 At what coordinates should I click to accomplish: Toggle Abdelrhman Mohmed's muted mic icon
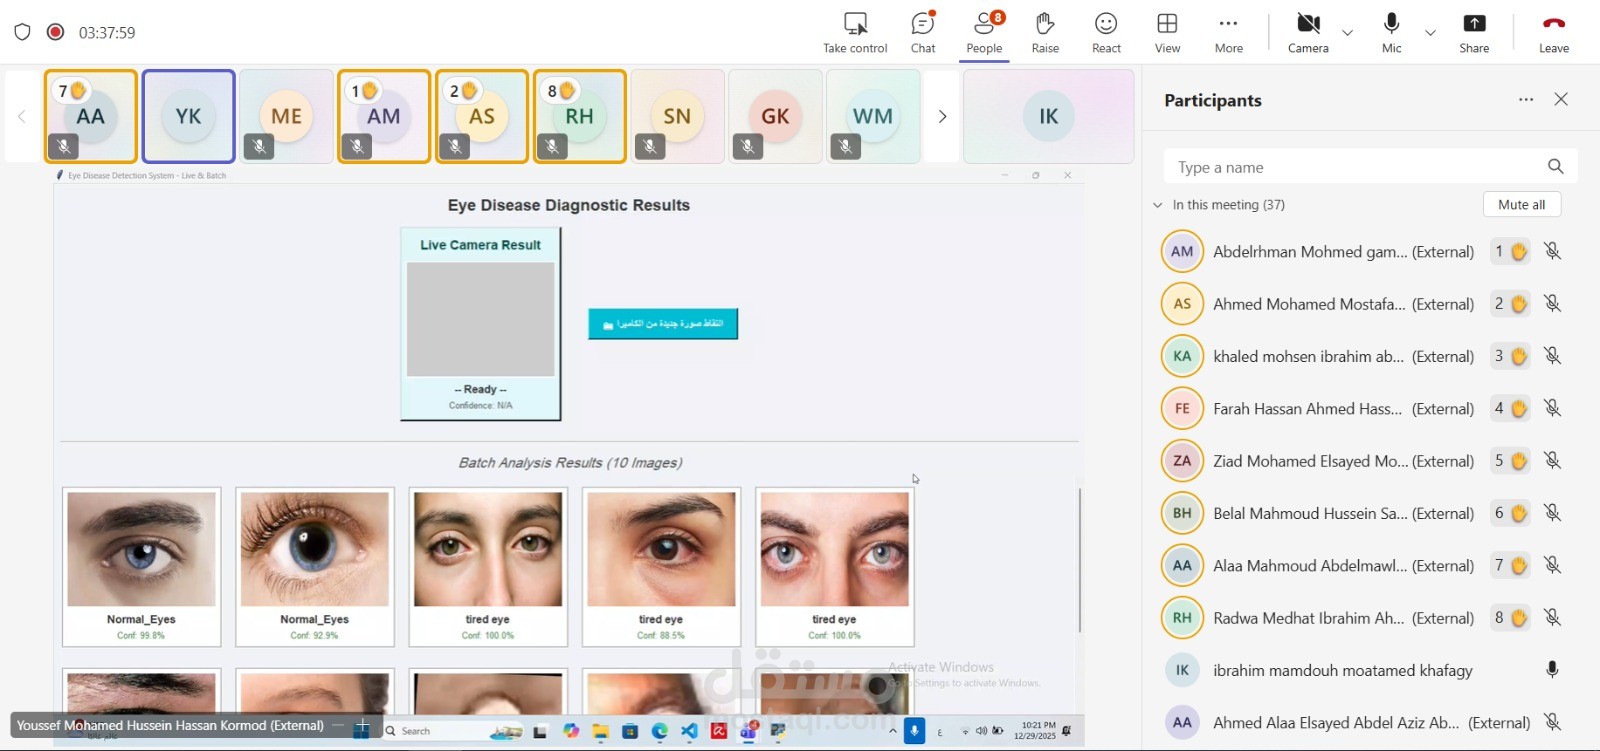pos(1552,251)
